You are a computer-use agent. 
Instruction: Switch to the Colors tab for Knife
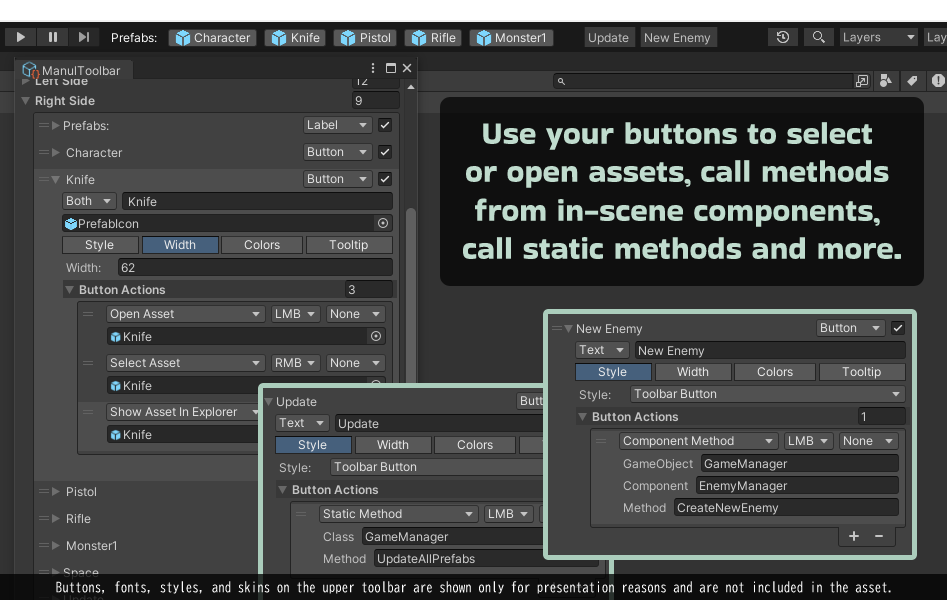coord(262,245)
